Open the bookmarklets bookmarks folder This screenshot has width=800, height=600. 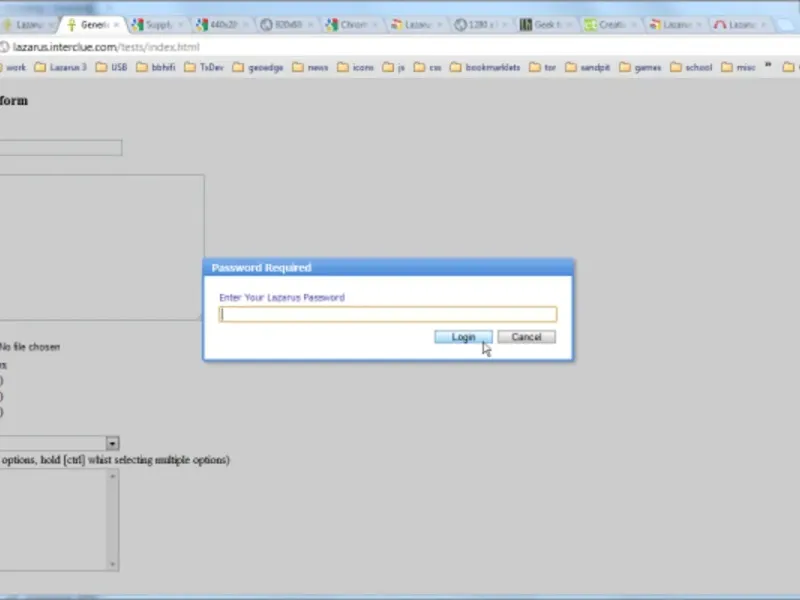point(485,67)
